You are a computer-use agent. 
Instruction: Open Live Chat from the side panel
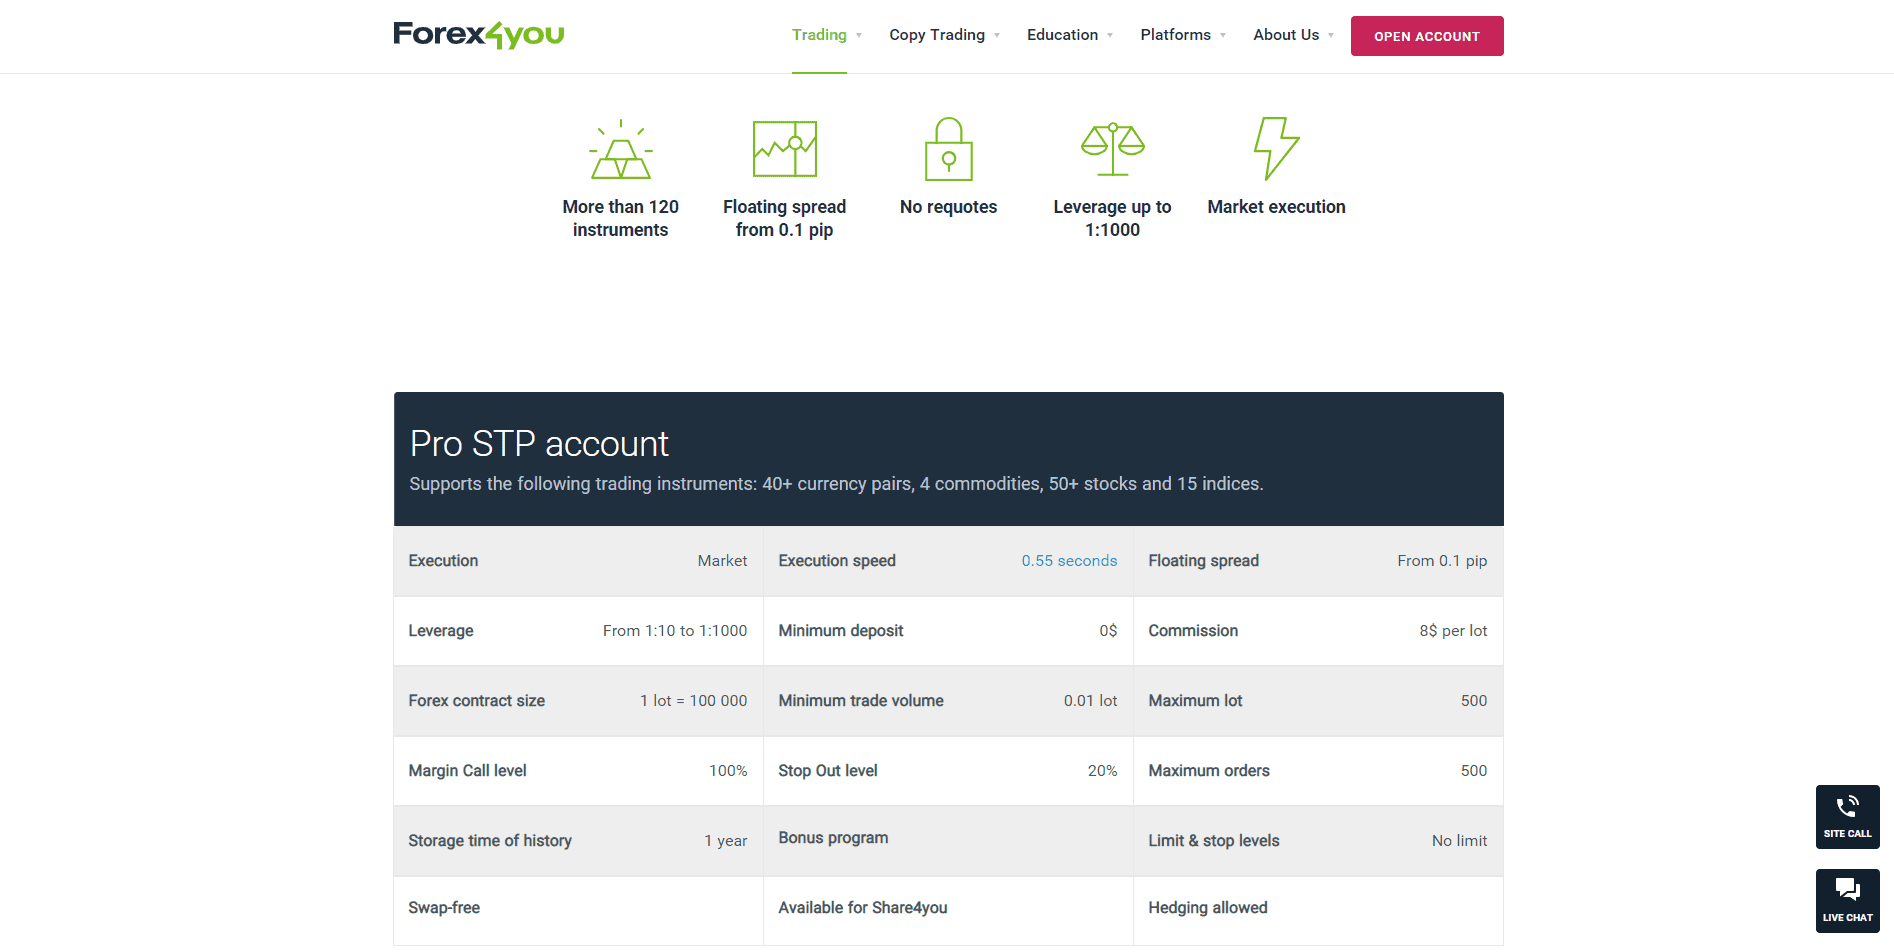[1847, 900]
